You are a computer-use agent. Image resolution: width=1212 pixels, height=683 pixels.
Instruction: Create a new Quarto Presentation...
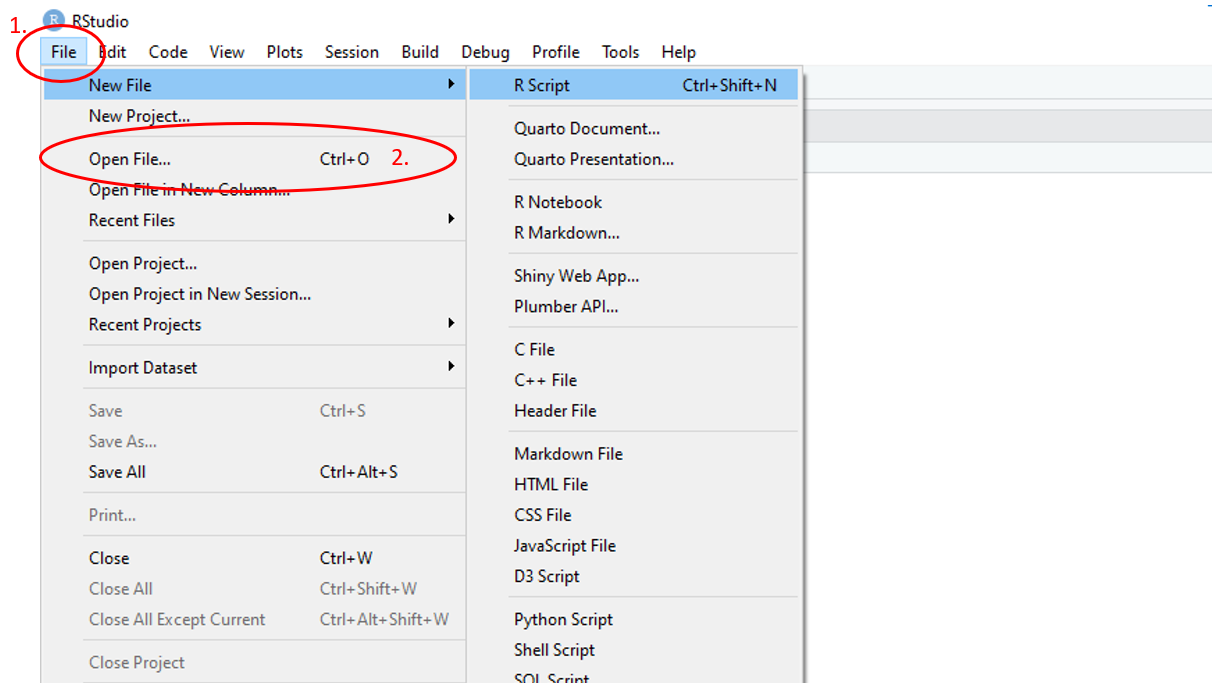[635, 159]
